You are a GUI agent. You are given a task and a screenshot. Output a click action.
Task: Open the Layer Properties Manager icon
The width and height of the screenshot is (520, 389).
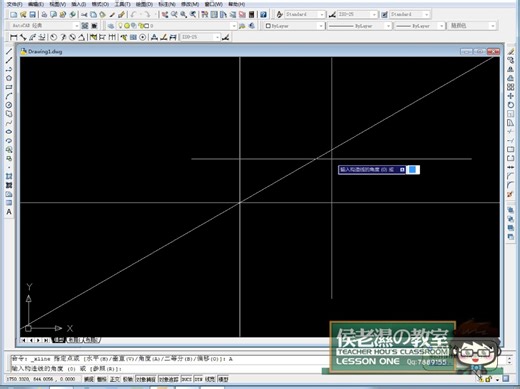point(110,26)
